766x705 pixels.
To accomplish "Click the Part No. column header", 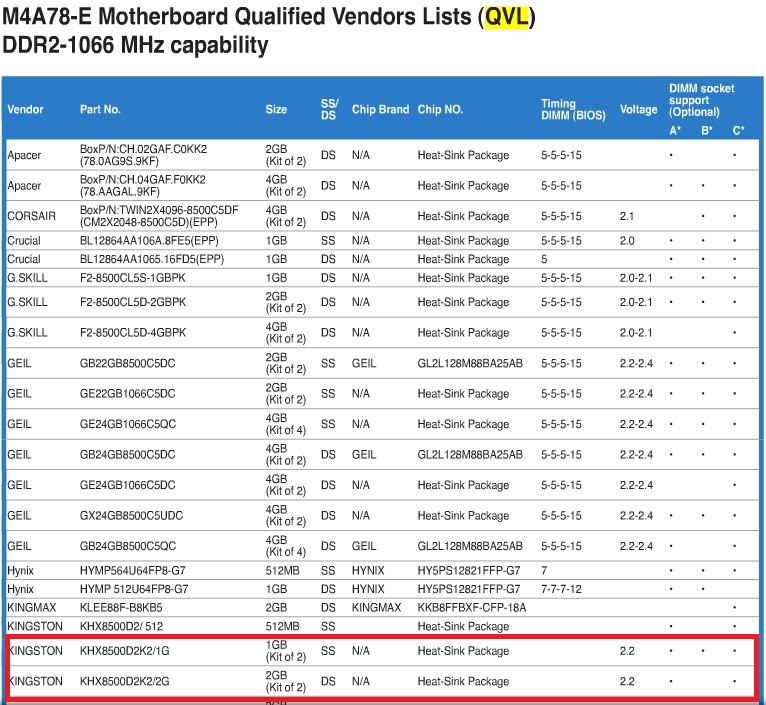I will click(x=100, y=109).
